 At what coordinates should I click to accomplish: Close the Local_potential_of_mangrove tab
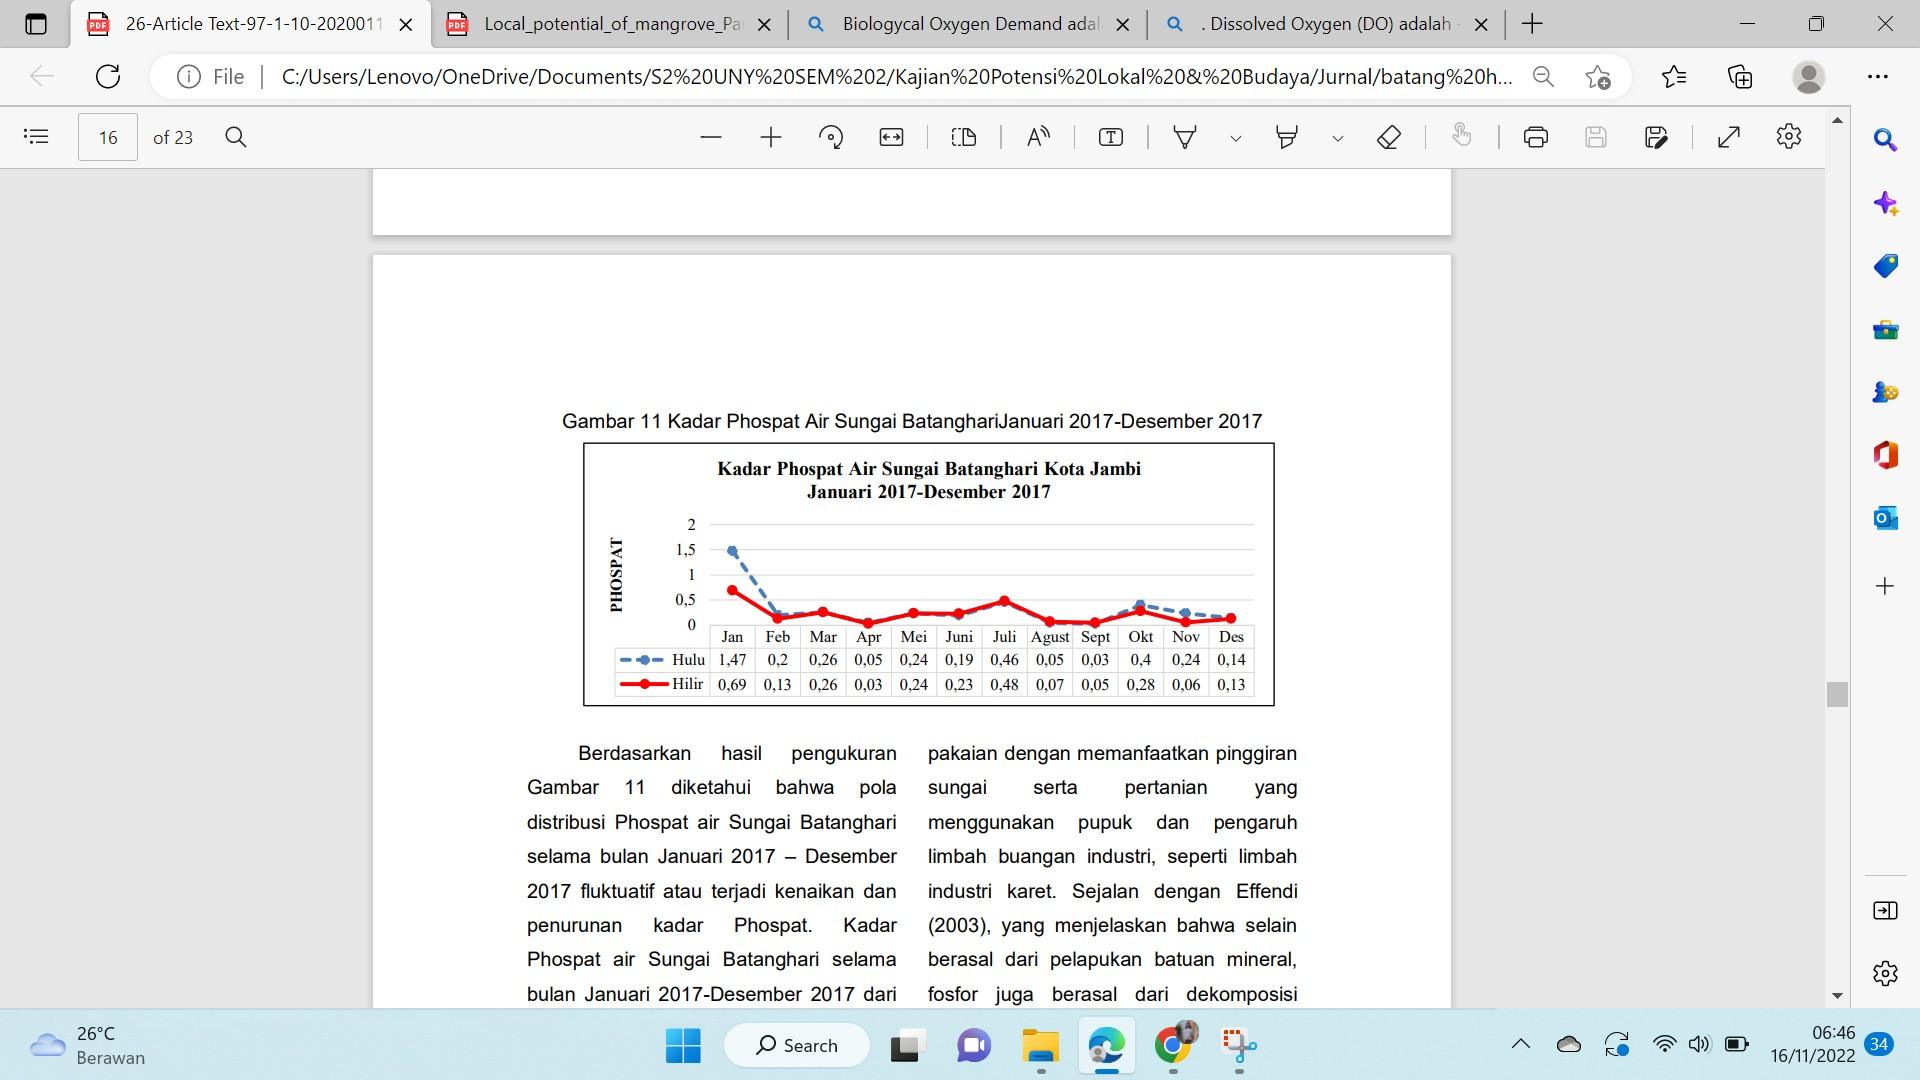[x=765, y=25]
